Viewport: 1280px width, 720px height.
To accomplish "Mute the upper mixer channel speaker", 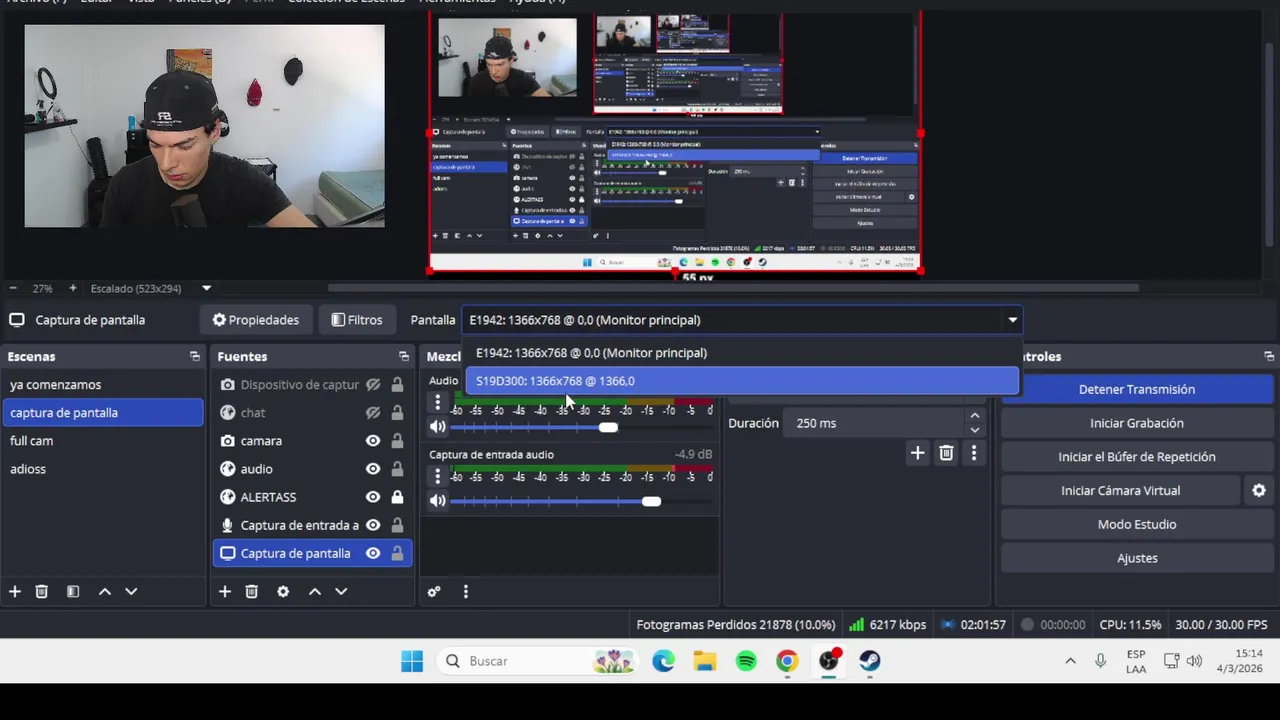I will click(x=437, y=427).
